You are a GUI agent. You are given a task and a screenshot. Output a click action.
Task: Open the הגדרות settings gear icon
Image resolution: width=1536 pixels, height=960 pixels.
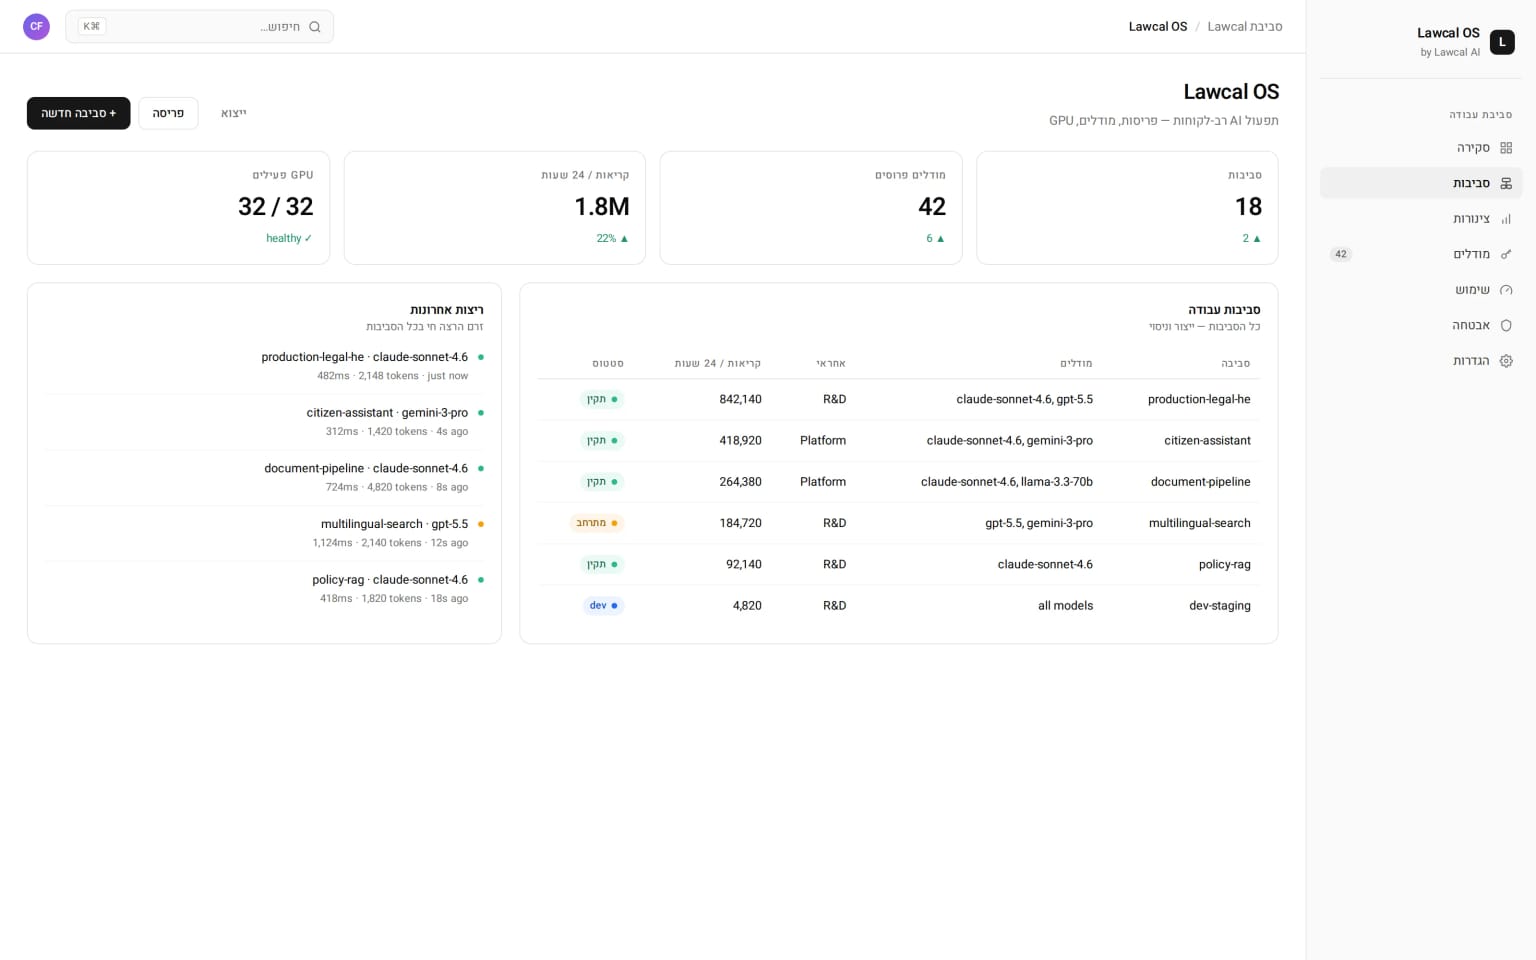(1506, 361)
